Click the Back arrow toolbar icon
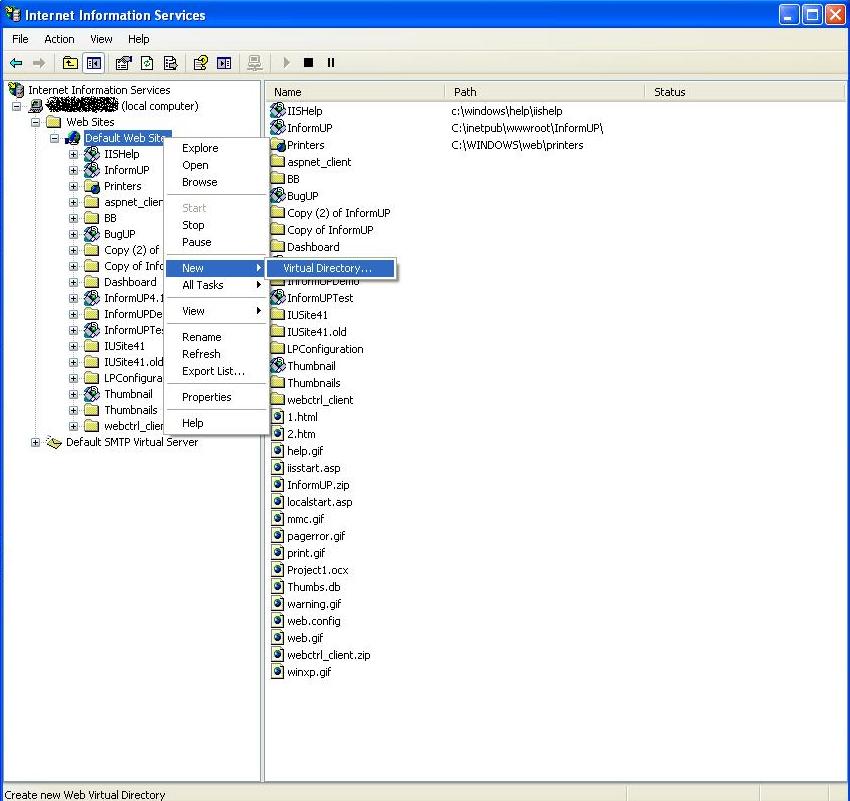Viewport: 850px width, 801px height. coord(16,63)
